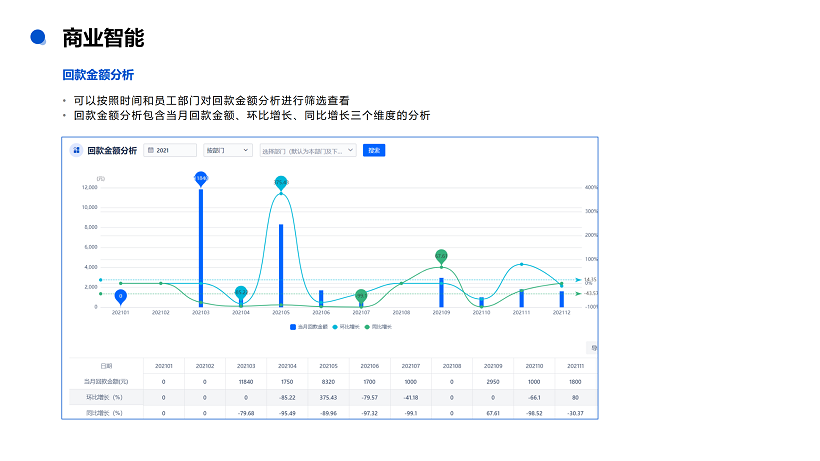Click the calendar icon in the year field

(x=151, y=151)
